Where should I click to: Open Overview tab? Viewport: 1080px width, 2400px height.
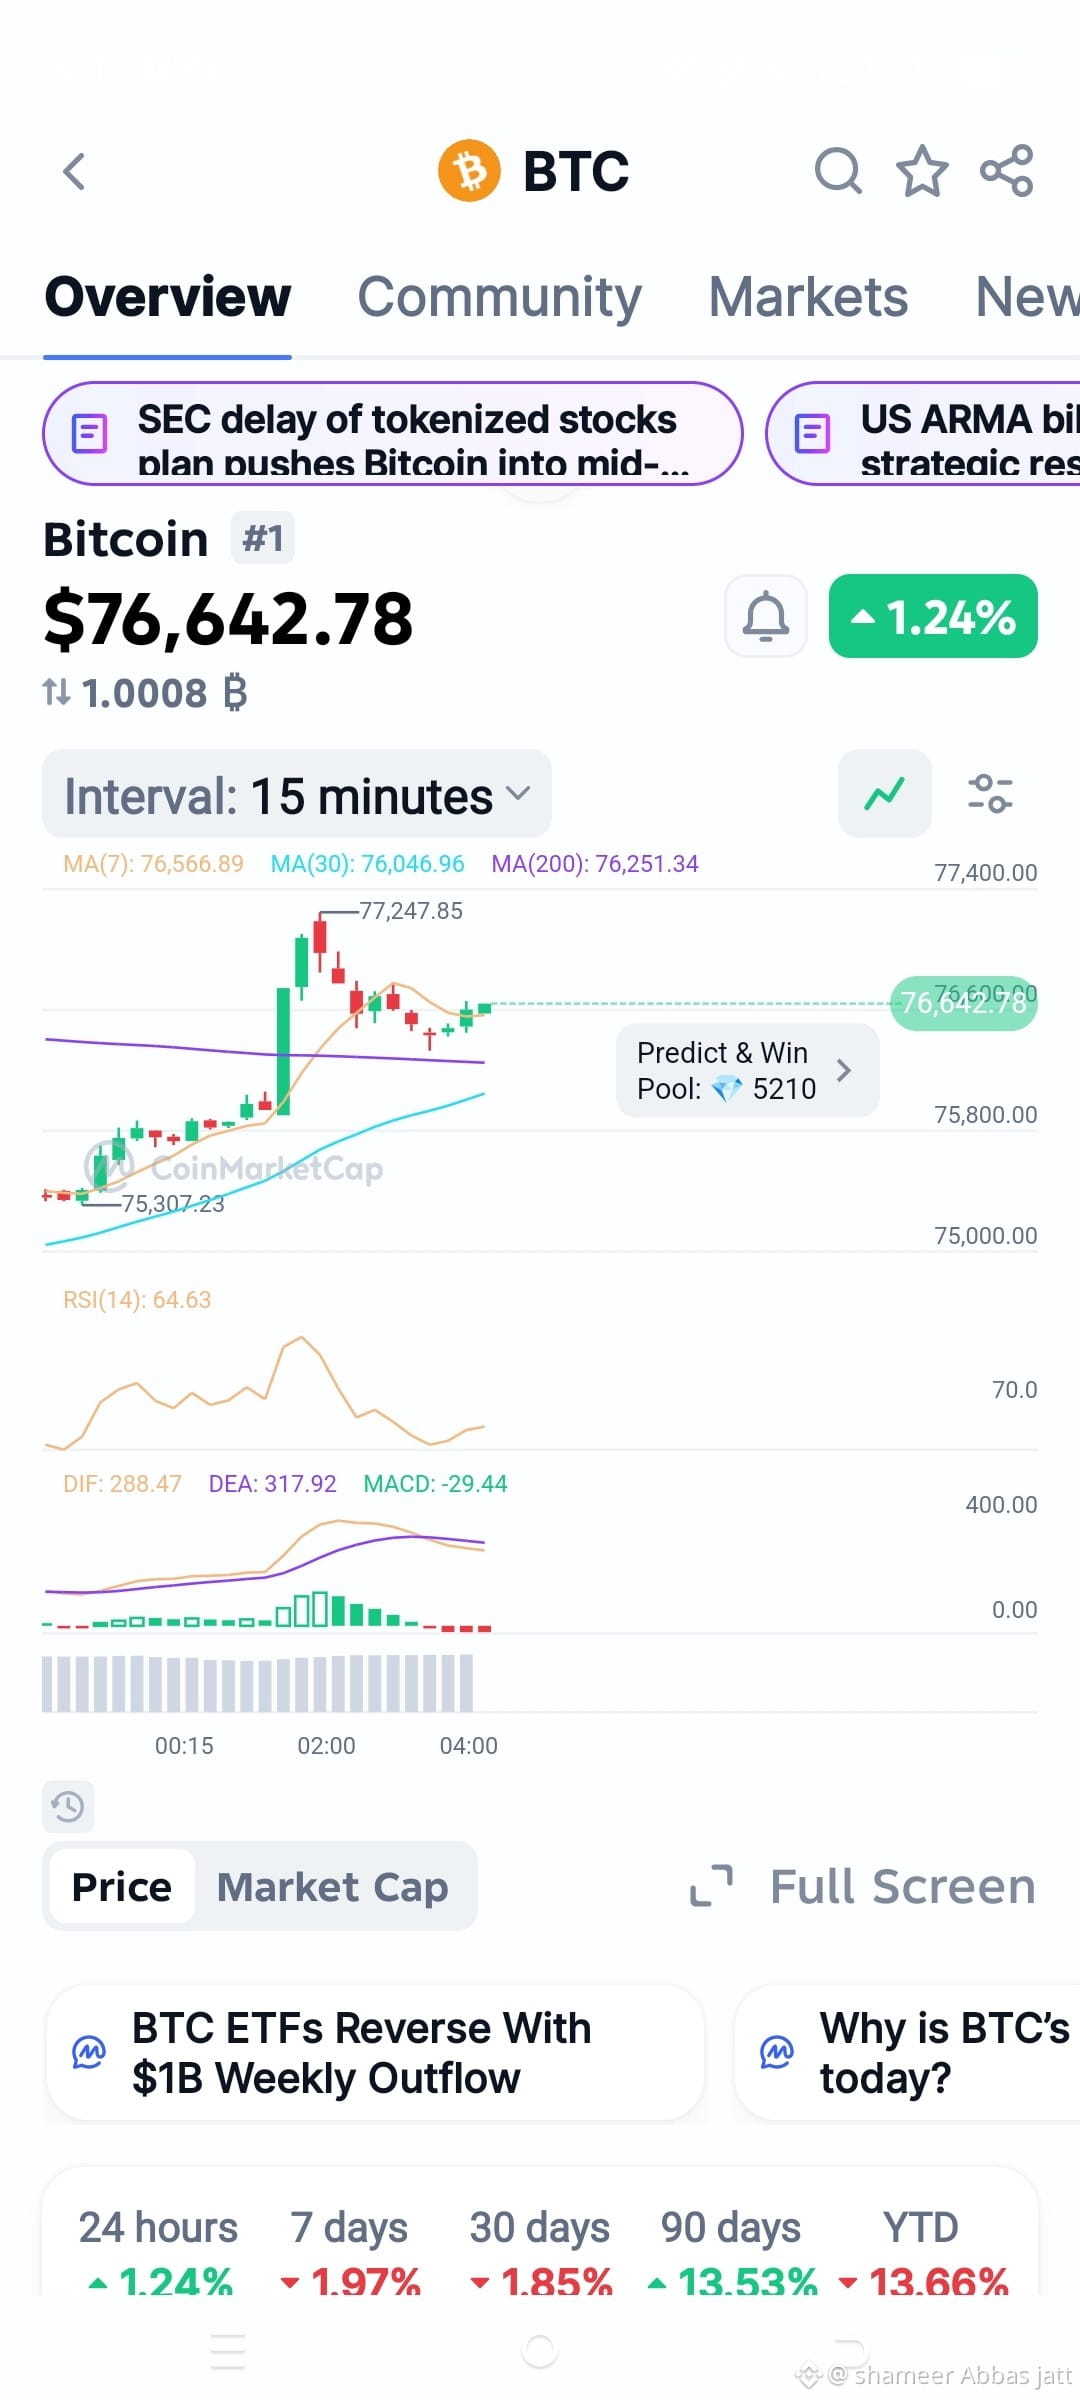click(x=168, y=297)
